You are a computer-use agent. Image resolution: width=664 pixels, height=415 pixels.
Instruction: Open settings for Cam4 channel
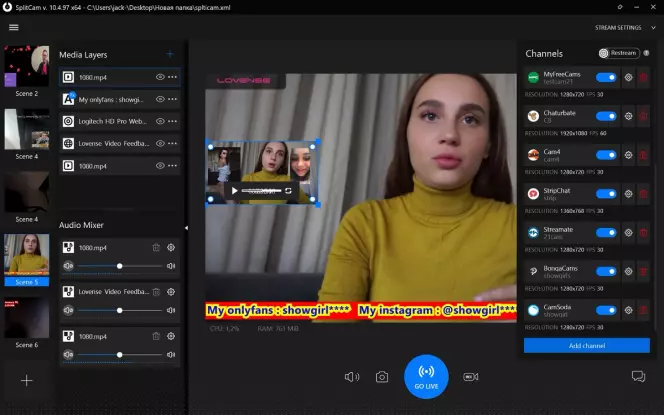(x=628, y=155)
